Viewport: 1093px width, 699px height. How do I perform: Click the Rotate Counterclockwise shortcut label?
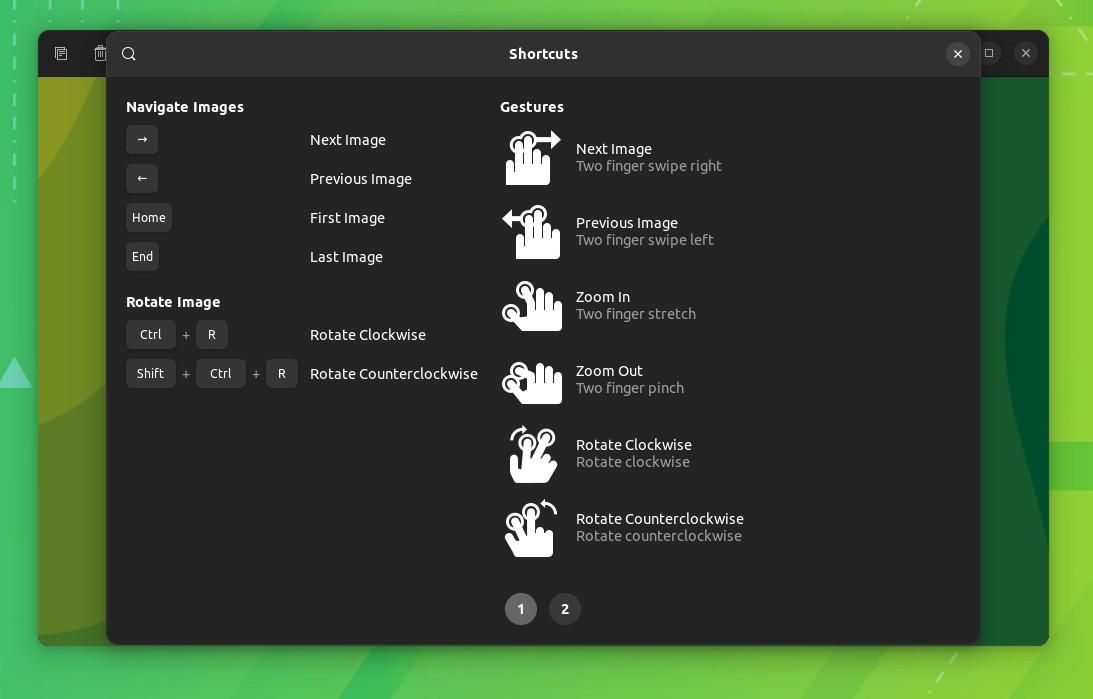[x=393, y=373]
